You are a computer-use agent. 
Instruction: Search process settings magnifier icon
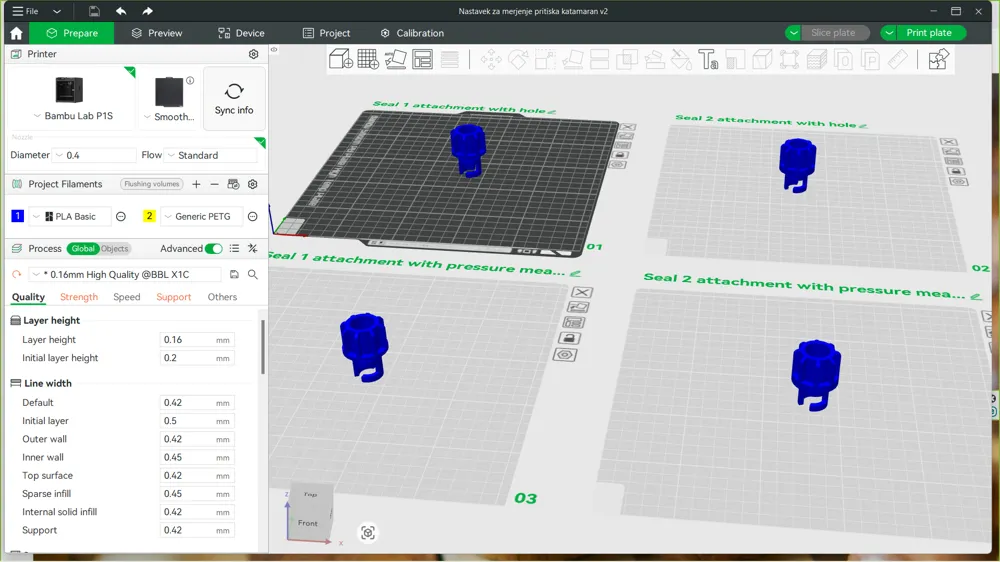pyautogui.click(x=253, y=274)
